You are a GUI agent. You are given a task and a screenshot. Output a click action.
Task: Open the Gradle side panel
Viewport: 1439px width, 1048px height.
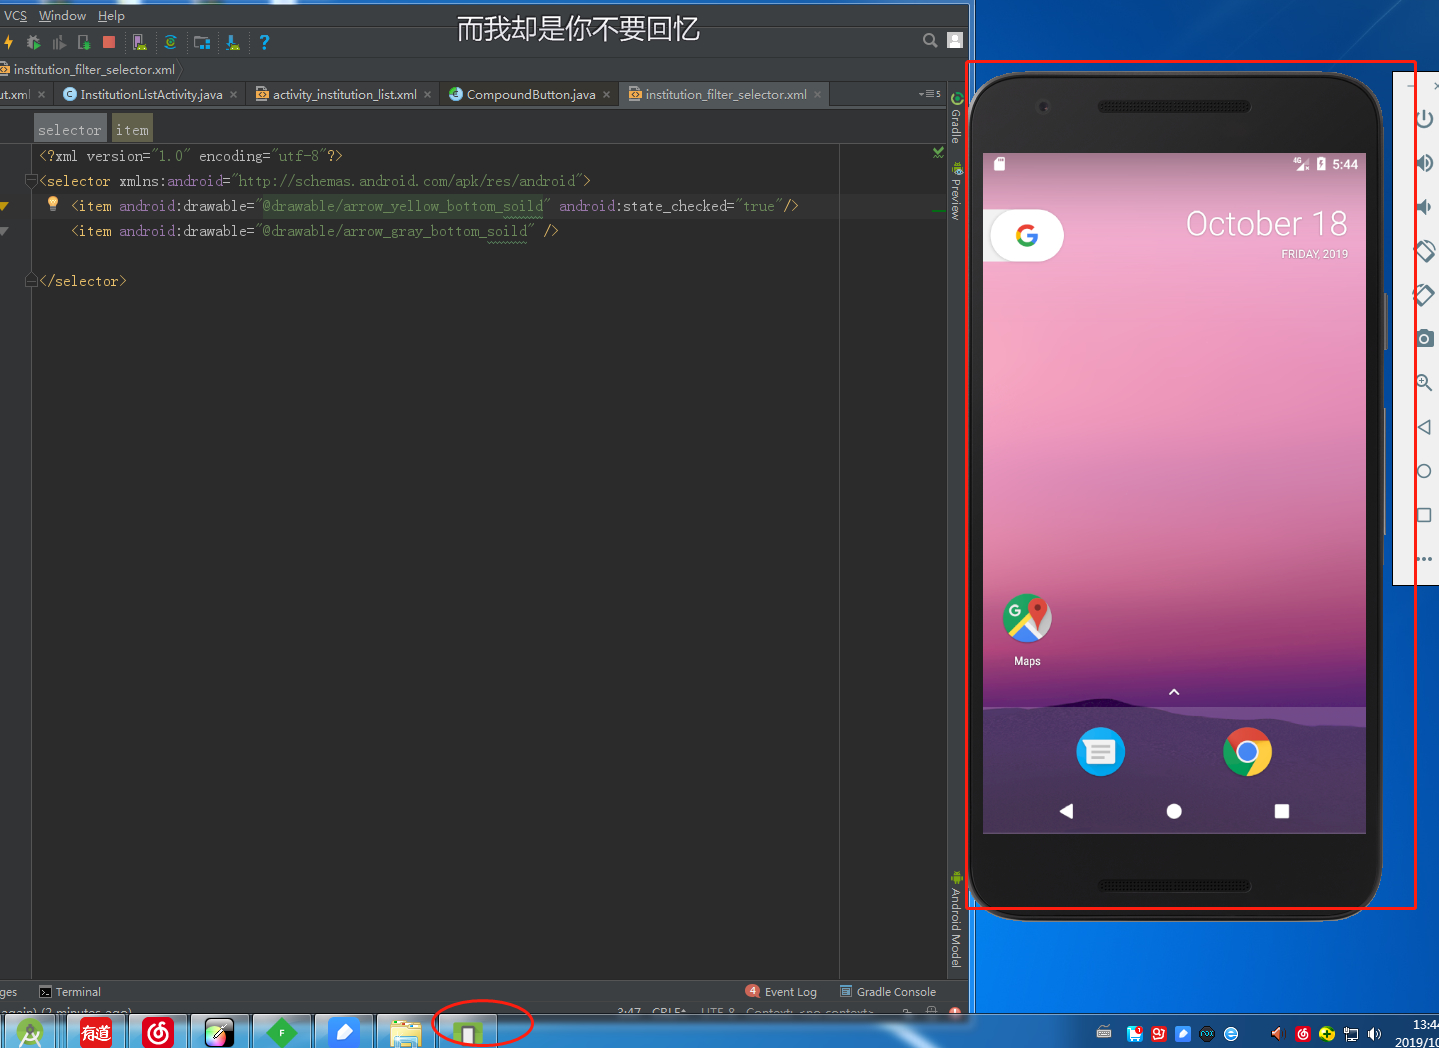click(957, 118)
